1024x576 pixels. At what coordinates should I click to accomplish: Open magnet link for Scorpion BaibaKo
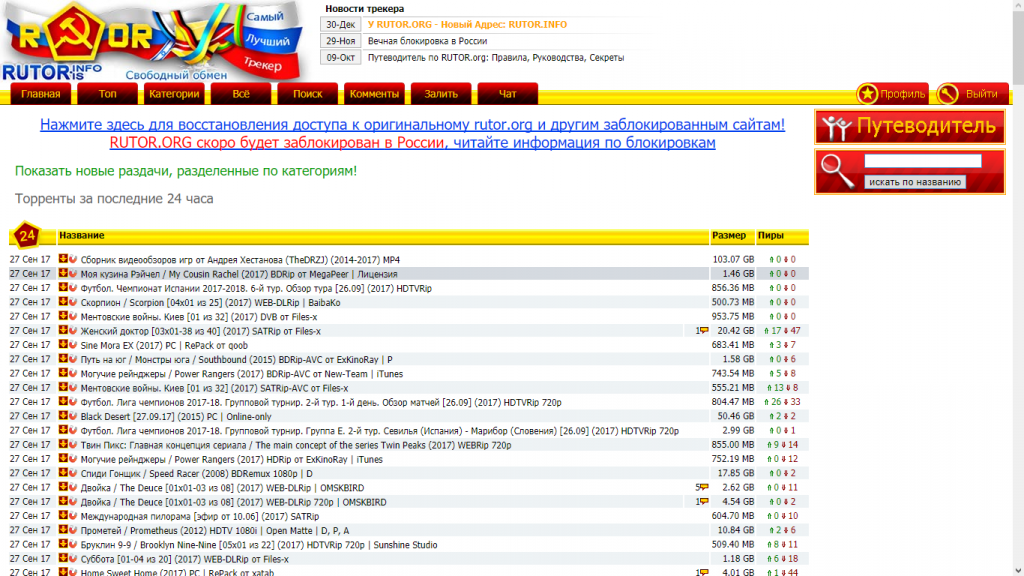tap(72, 302)
